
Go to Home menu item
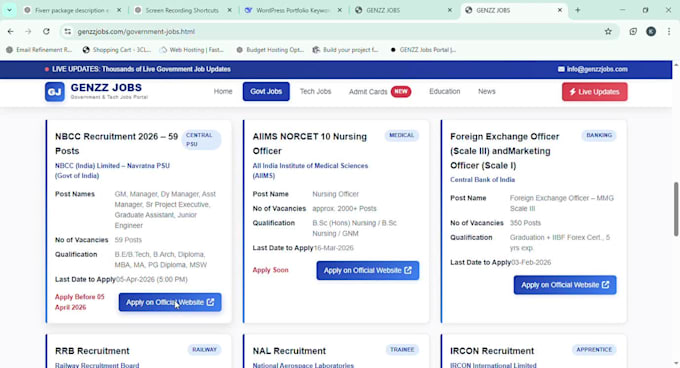(x=223, y=91)
